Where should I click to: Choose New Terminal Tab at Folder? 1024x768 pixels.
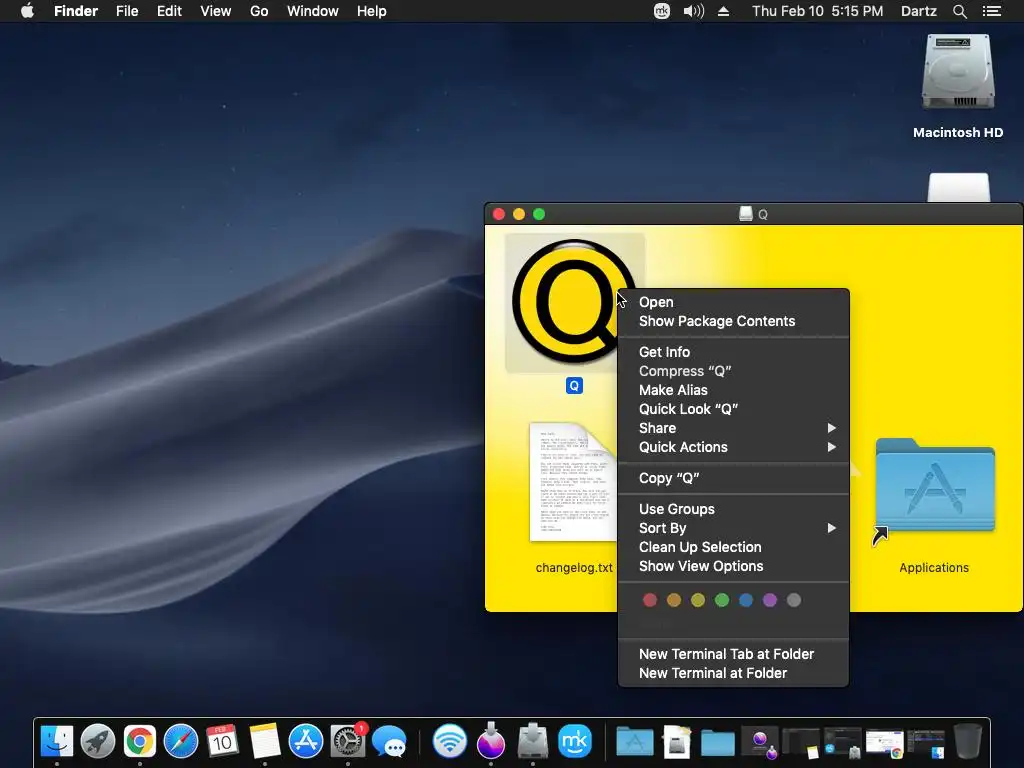pyautogui.click(x=733, y=654)
